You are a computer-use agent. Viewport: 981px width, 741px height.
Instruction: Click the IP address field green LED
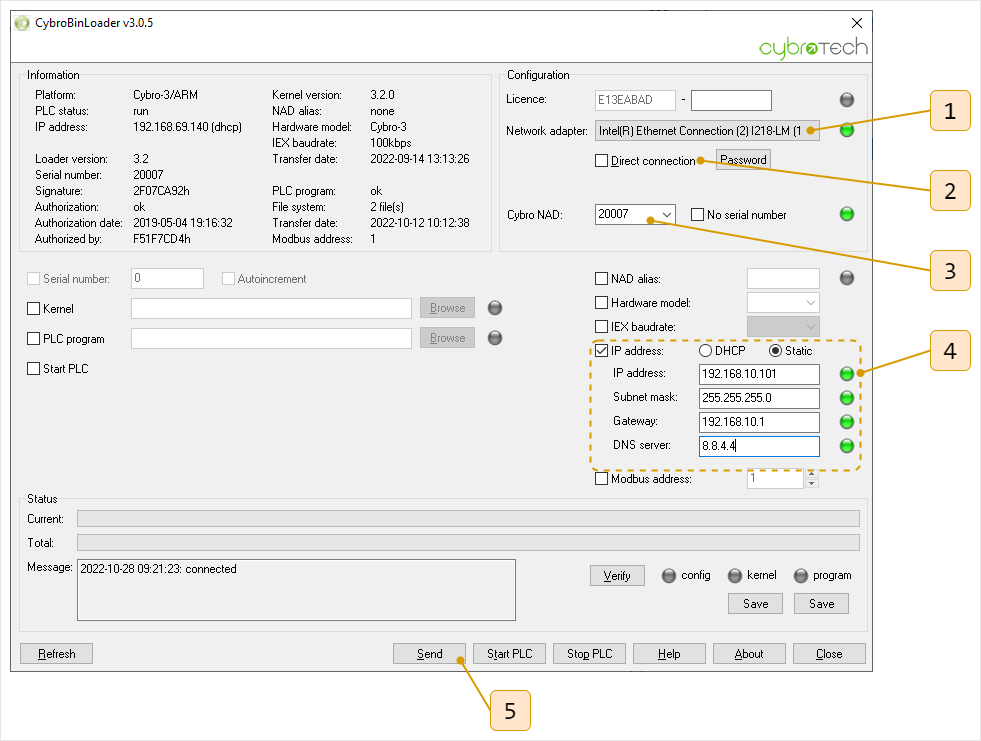846,374
